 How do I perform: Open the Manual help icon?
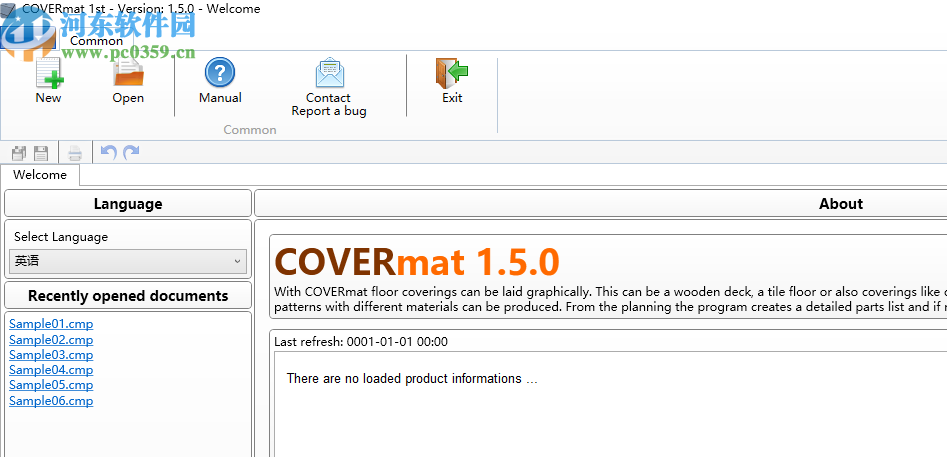[x=220, y=73]
